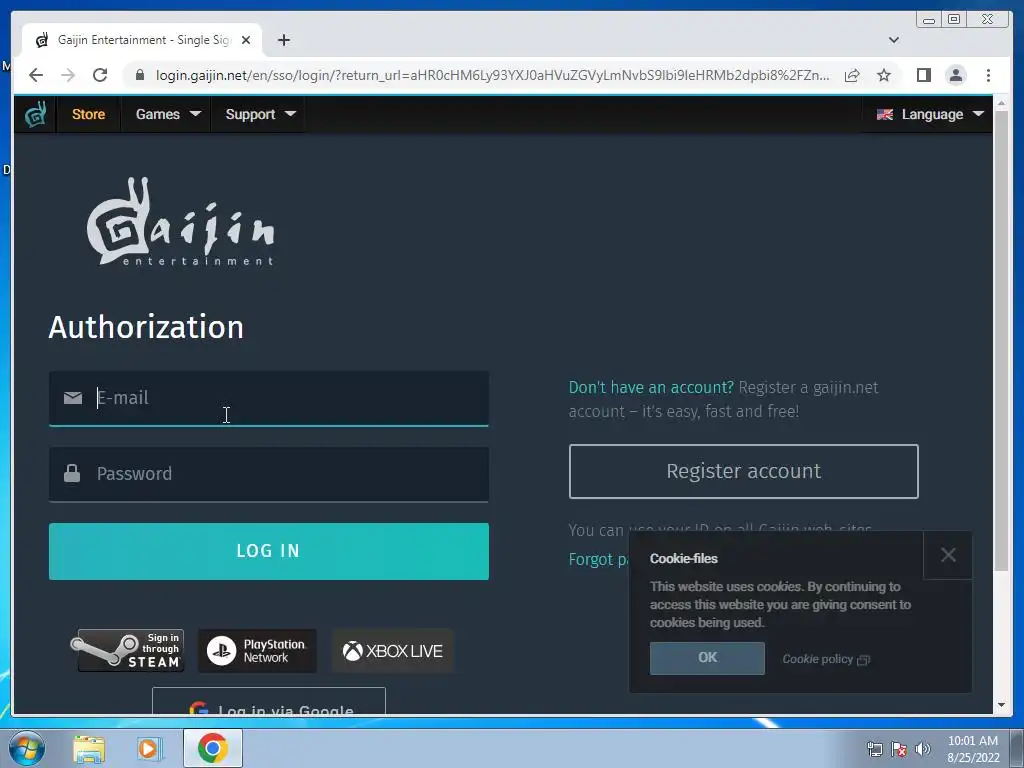This screenshot has height=768, width=1024.
Task: Focus the E-mail input field
Action: 268,398
